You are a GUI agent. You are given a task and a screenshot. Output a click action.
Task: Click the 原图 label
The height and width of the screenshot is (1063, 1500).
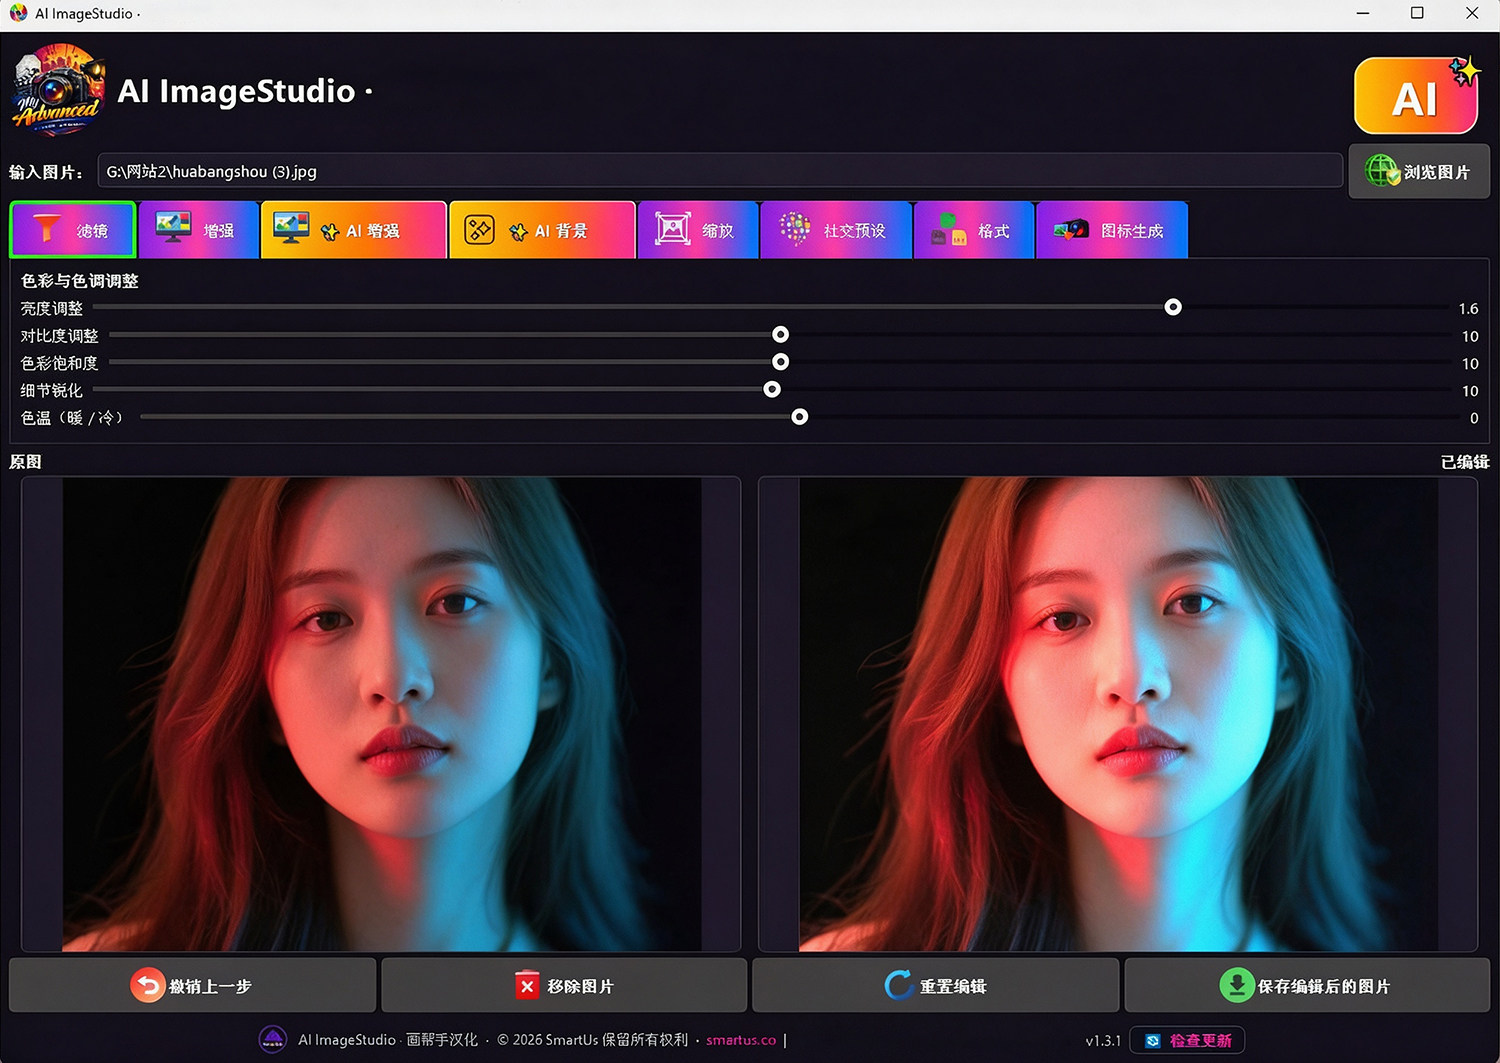(26, 462)
